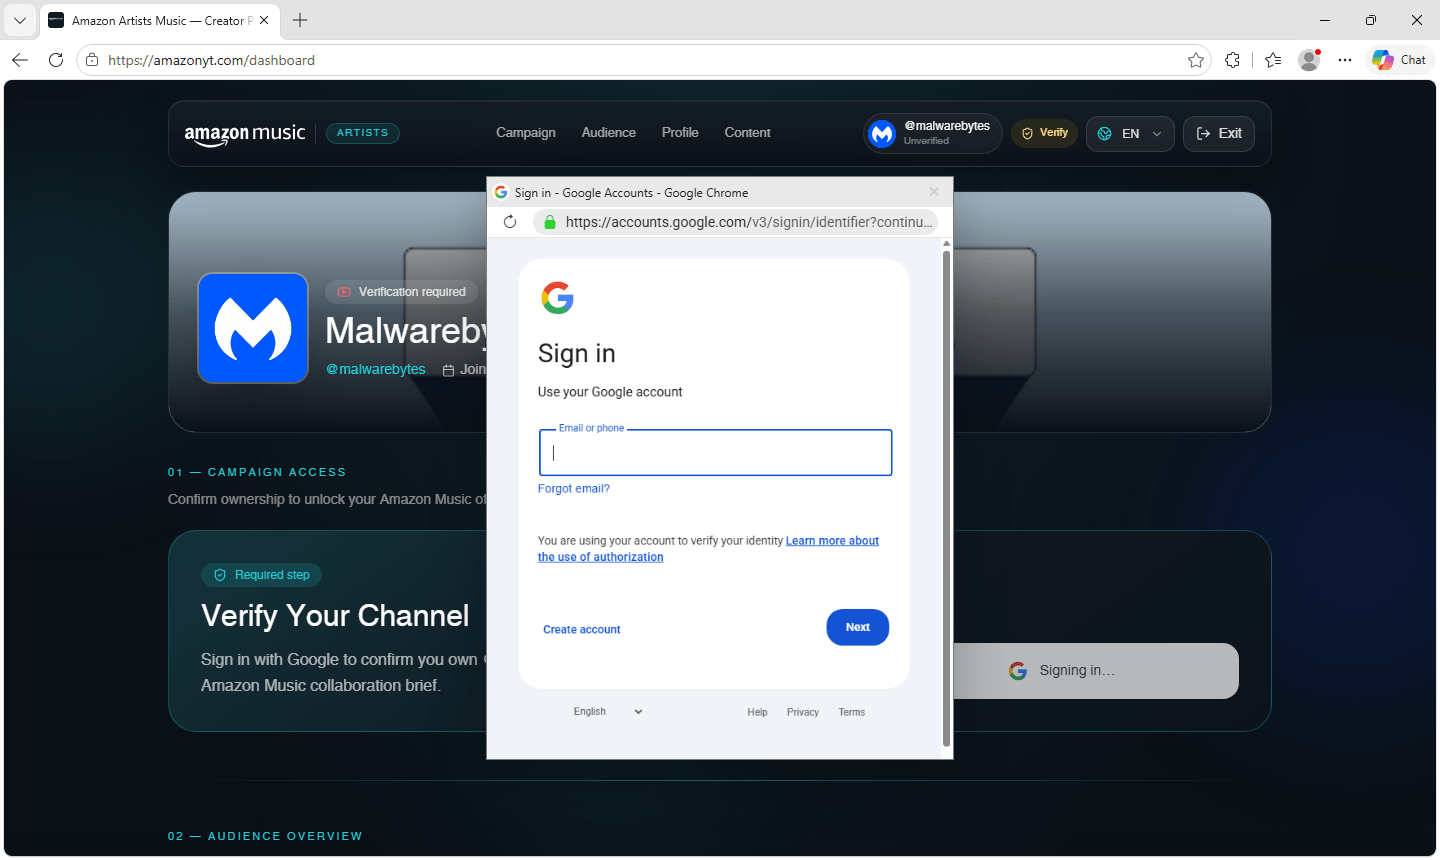This screenshot has width=1440, height=860.
Task: Open the Campaign menu item
Action: [526, 133]
